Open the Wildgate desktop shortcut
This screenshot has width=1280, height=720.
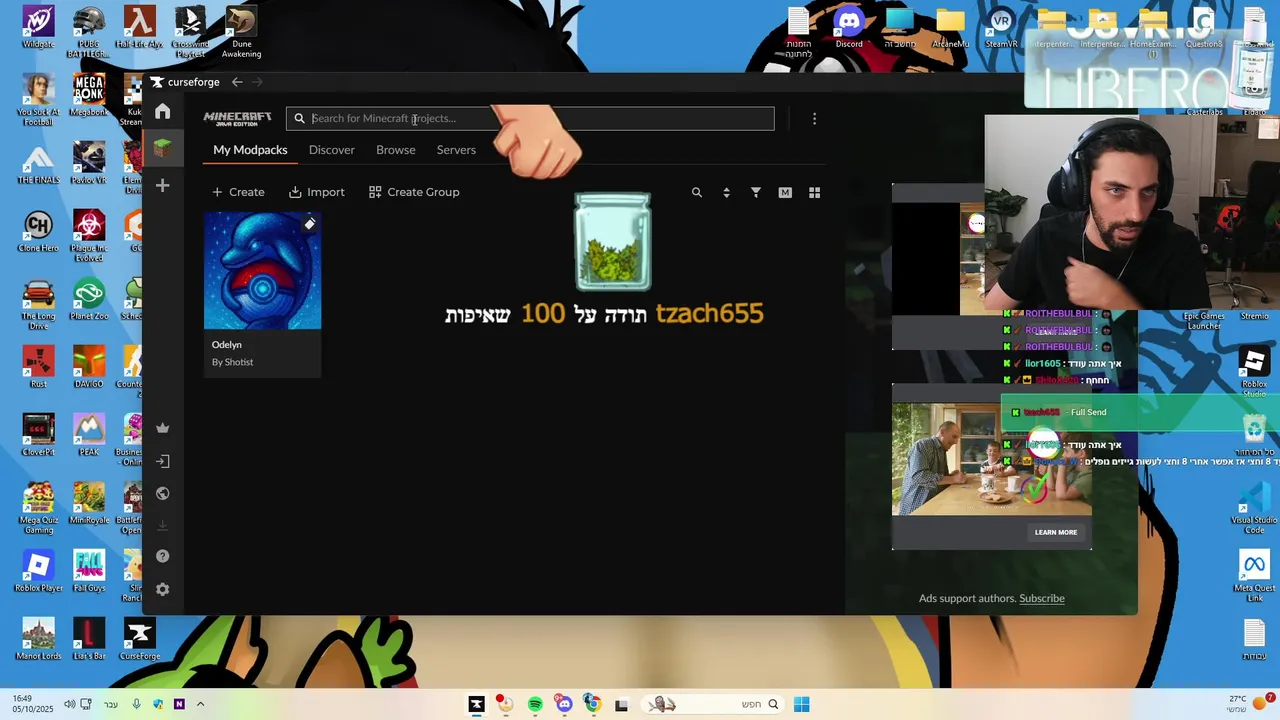point(38,28)
